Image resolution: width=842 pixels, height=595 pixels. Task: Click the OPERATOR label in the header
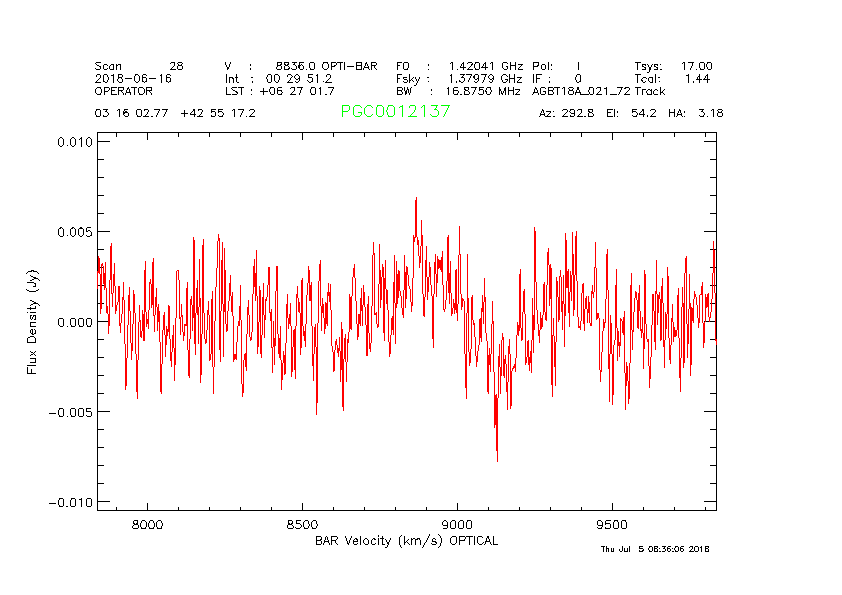click(125, 91)
